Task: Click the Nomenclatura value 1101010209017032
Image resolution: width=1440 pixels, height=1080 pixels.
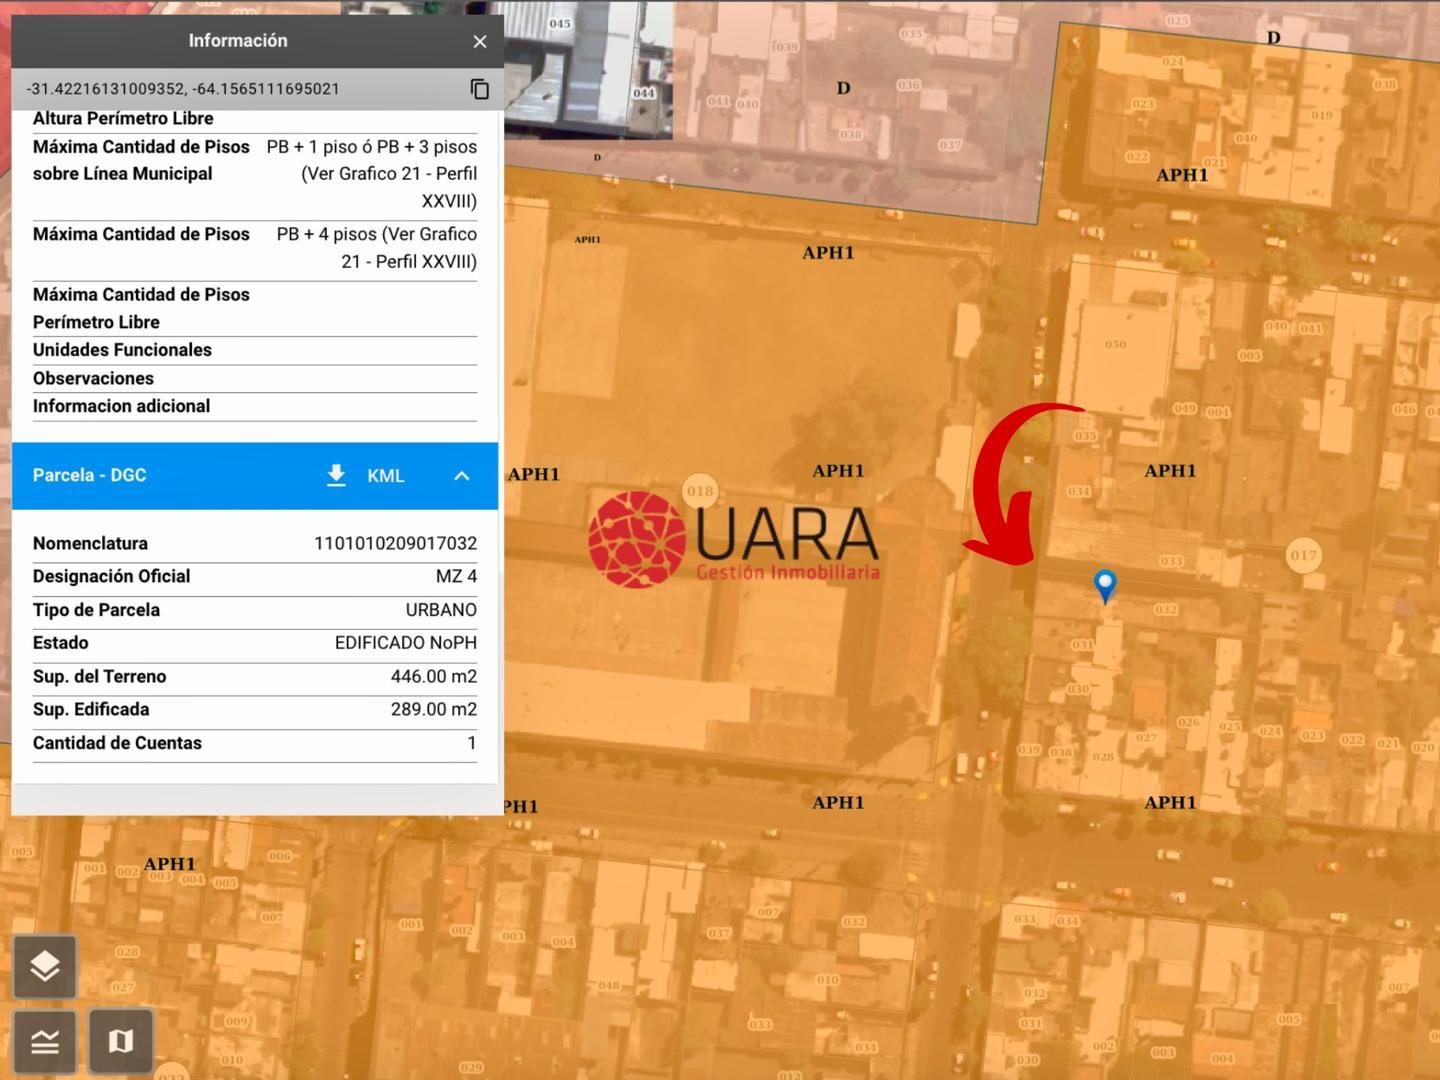Action: coord(395,543)
